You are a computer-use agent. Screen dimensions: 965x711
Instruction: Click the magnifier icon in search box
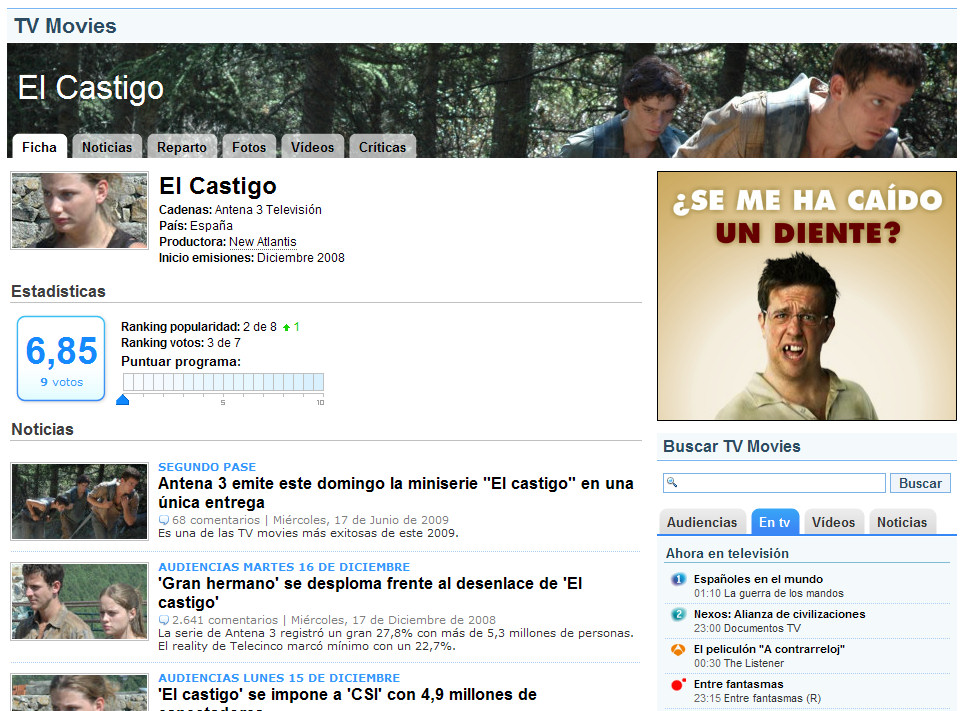pos(672,482)
